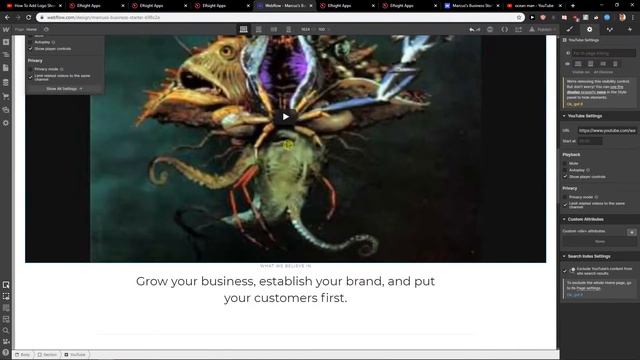This screenshot has width=640, height=360.
Task: Click the share/export icon in top toolbar
Action: point(518,29)
